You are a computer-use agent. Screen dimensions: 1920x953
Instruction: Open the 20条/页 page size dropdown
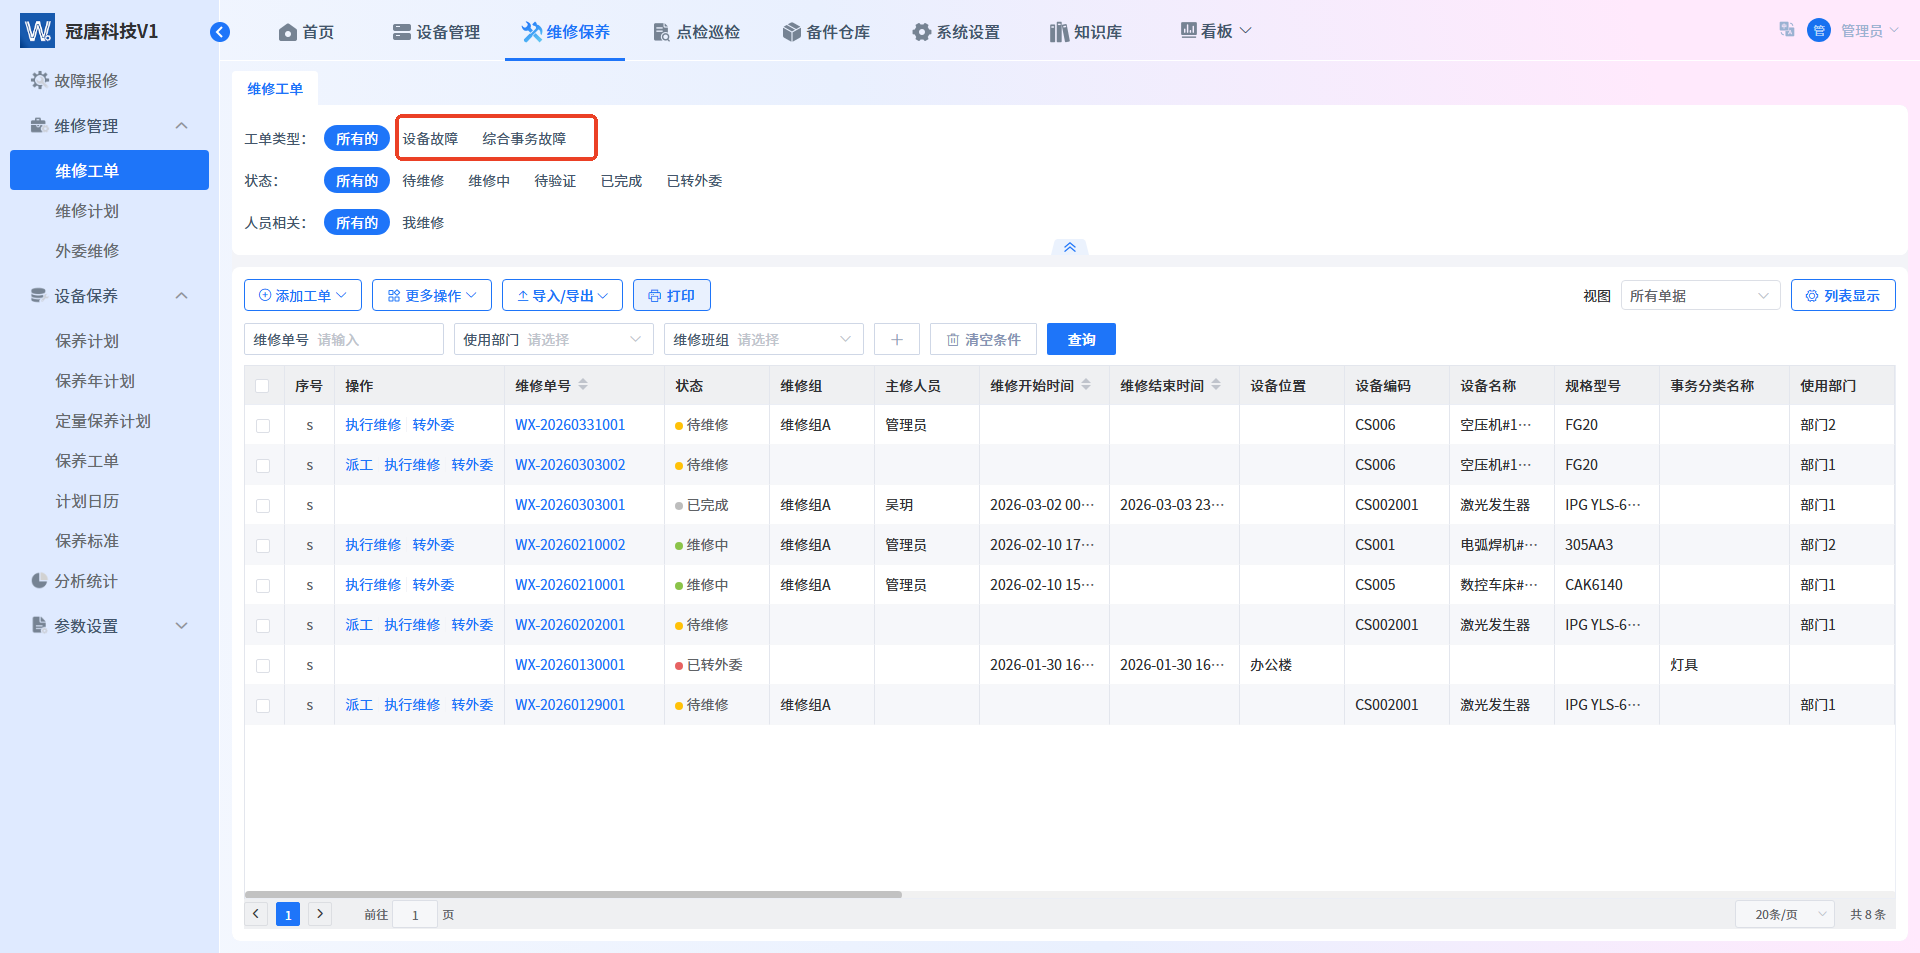[x=1785, y=914]
